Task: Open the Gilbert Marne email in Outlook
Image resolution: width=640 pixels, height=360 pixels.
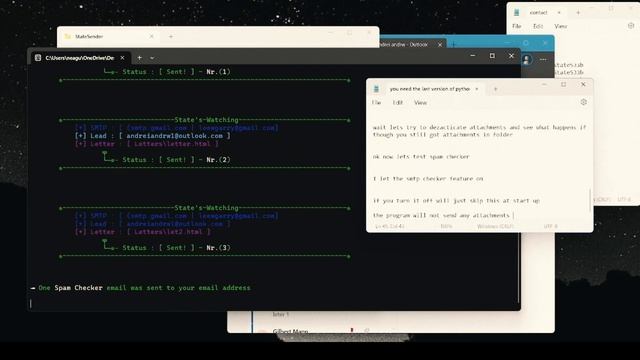Action: (x=290, y=331)
